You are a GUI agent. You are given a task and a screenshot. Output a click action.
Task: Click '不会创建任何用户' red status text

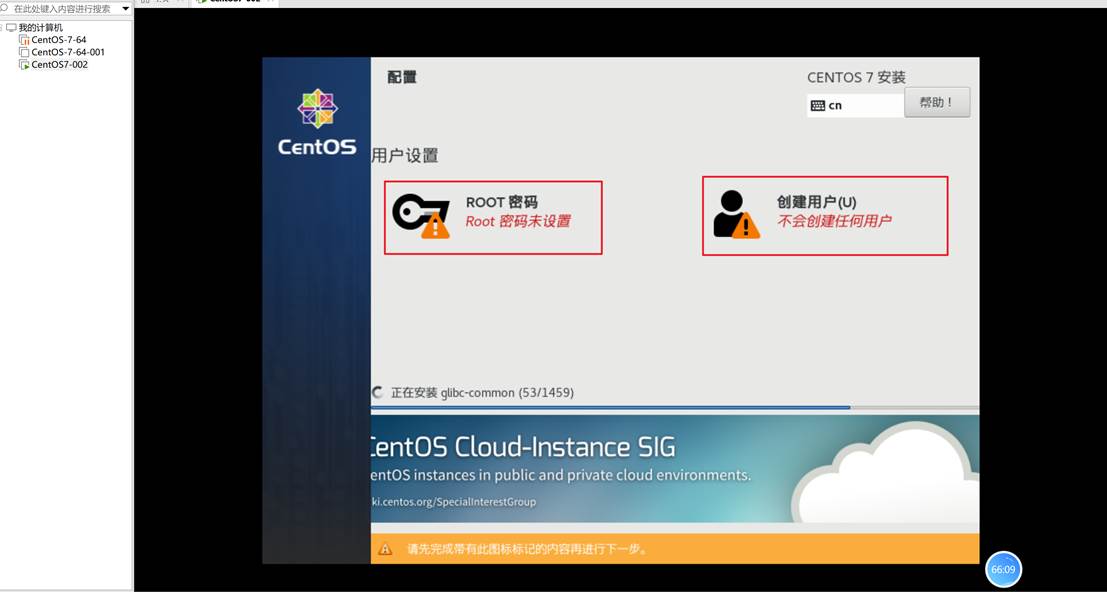tap(834, 222)
